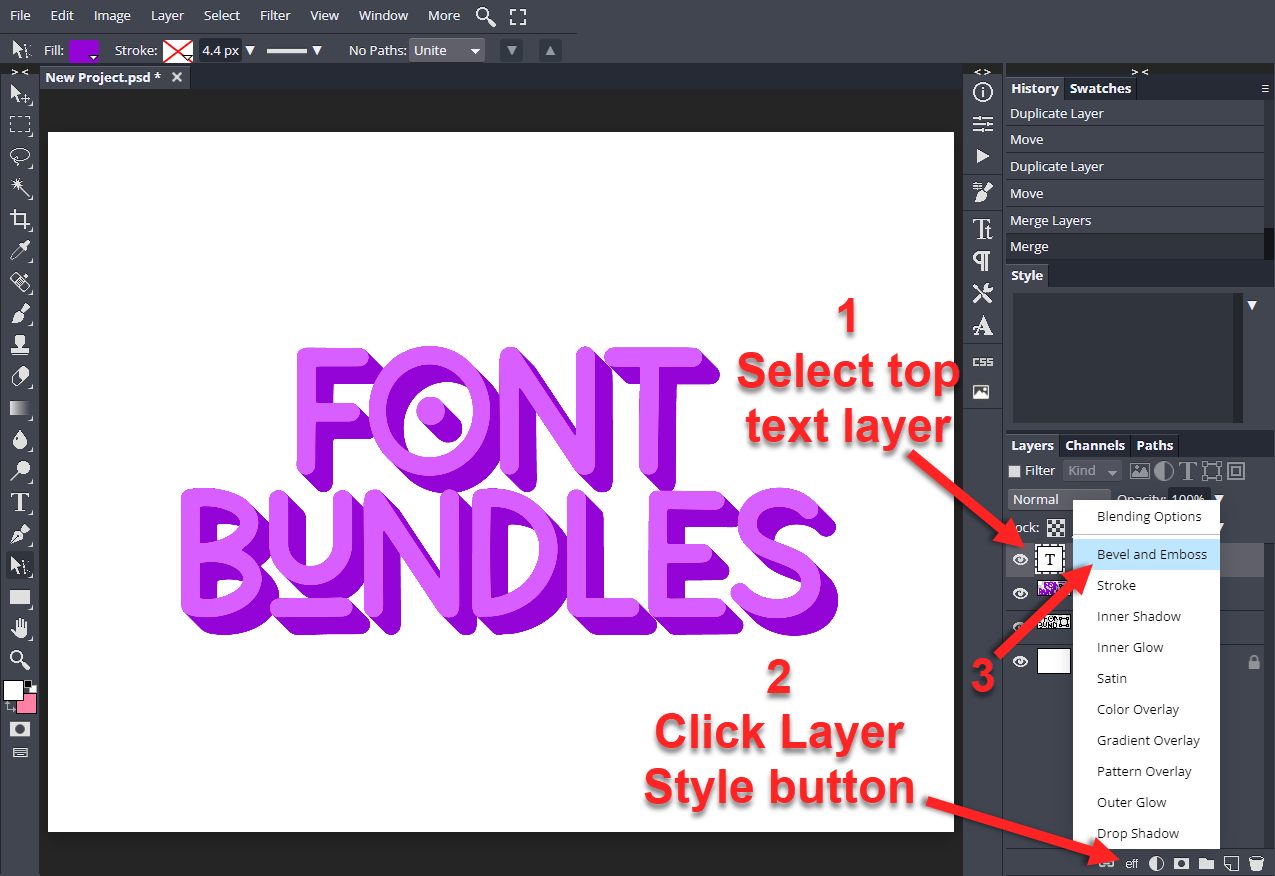Open the CSS panel icon
The image size is (1275, 876).
click(x=983, y=361)
